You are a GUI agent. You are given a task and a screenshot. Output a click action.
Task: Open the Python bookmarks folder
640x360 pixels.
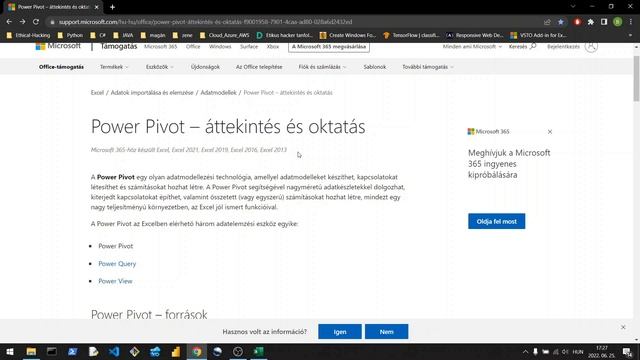pyautogui.click(x=70, y=36)
